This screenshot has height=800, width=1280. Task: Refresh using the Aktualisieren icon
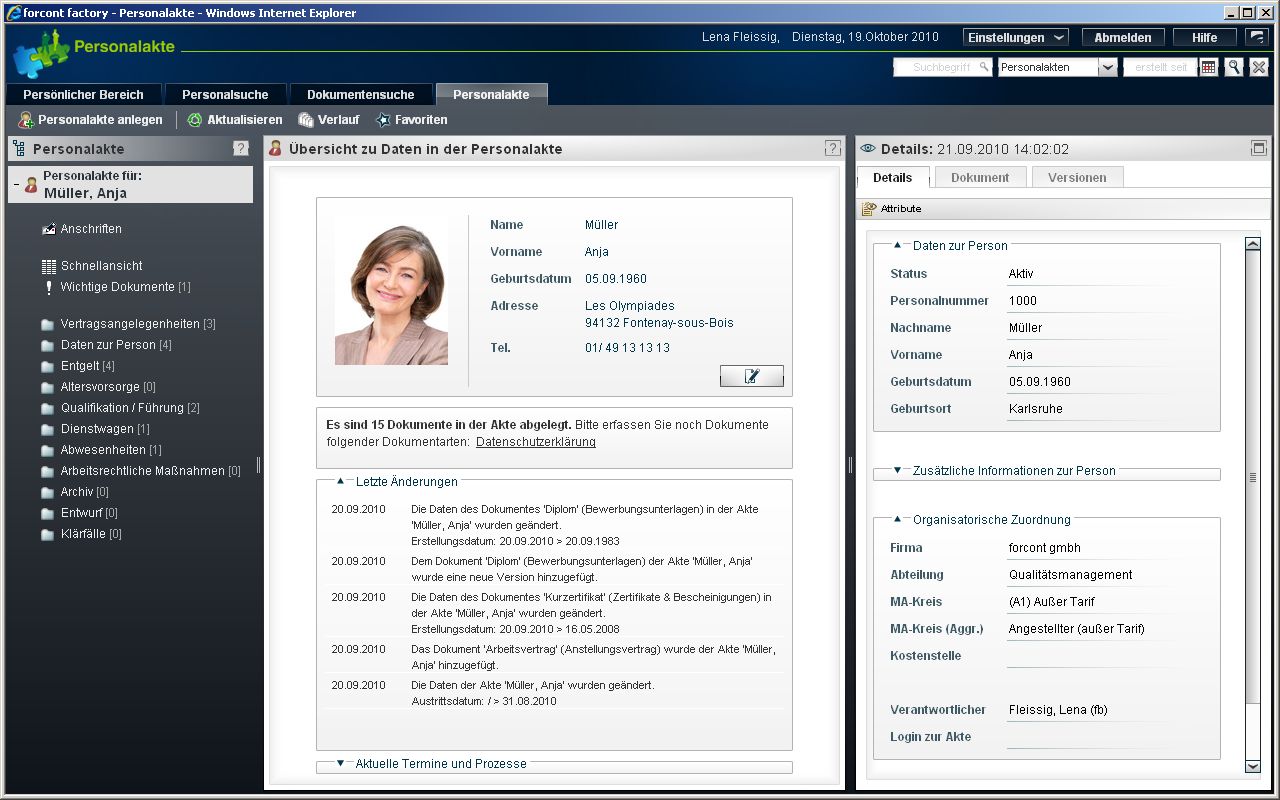pyautogui.click(x=195, y=120)
